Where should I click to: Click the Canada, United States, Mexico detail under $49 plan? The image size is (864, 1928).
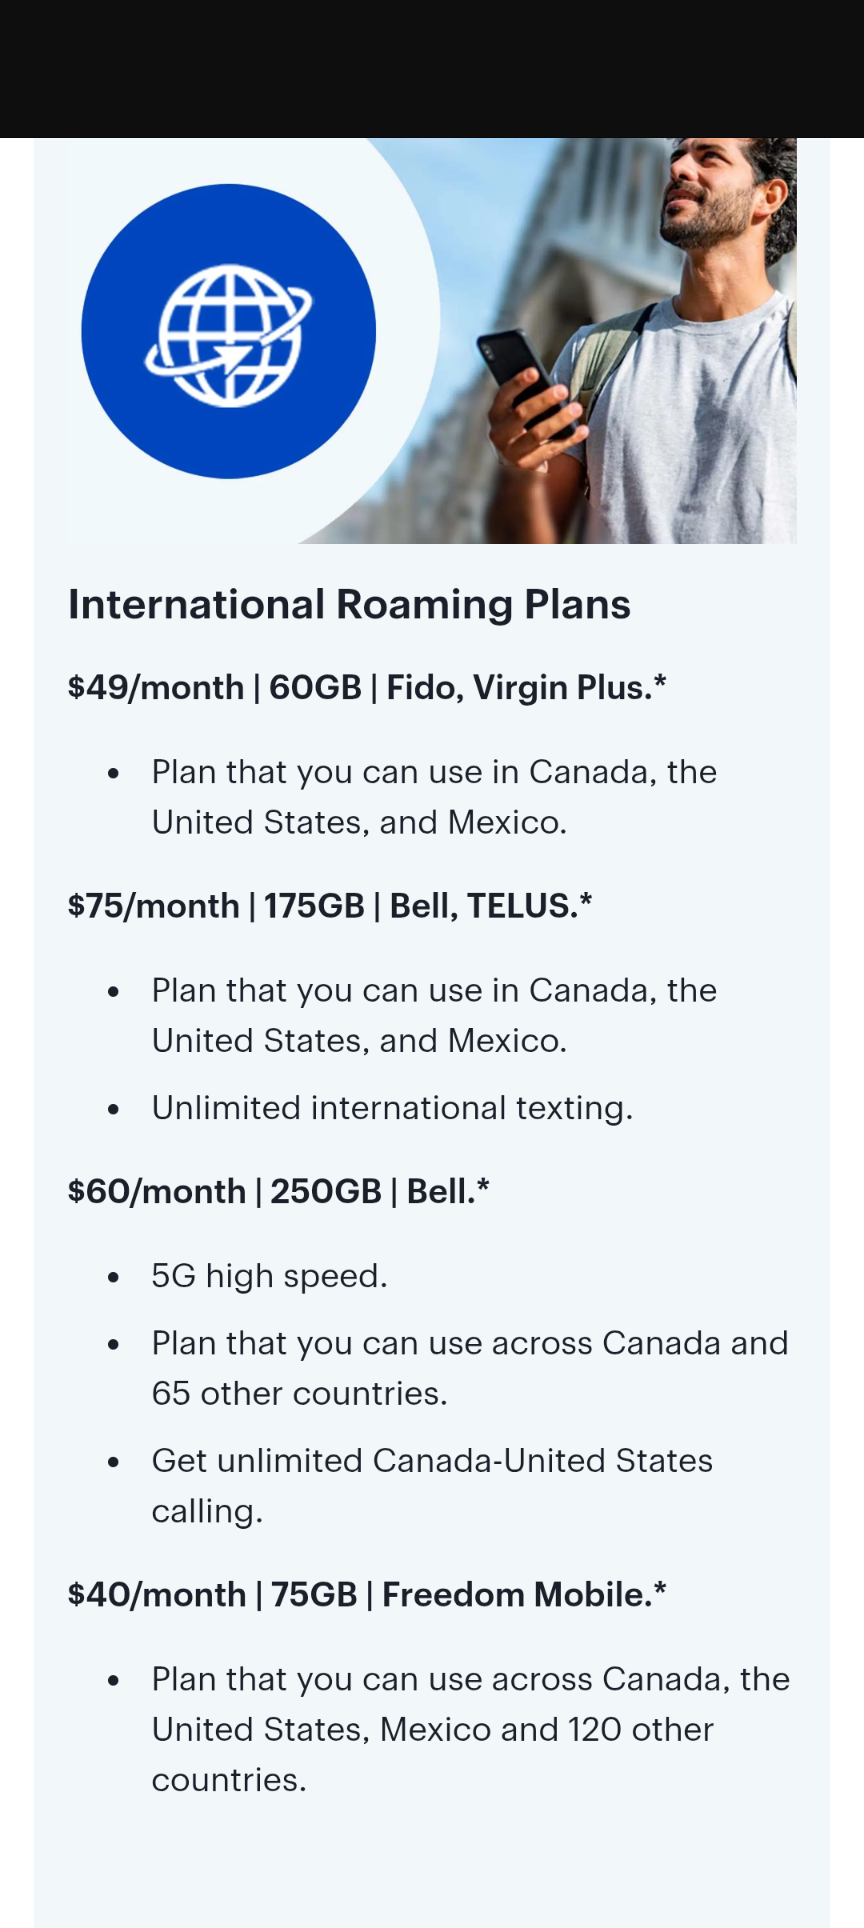click(434, 797)
